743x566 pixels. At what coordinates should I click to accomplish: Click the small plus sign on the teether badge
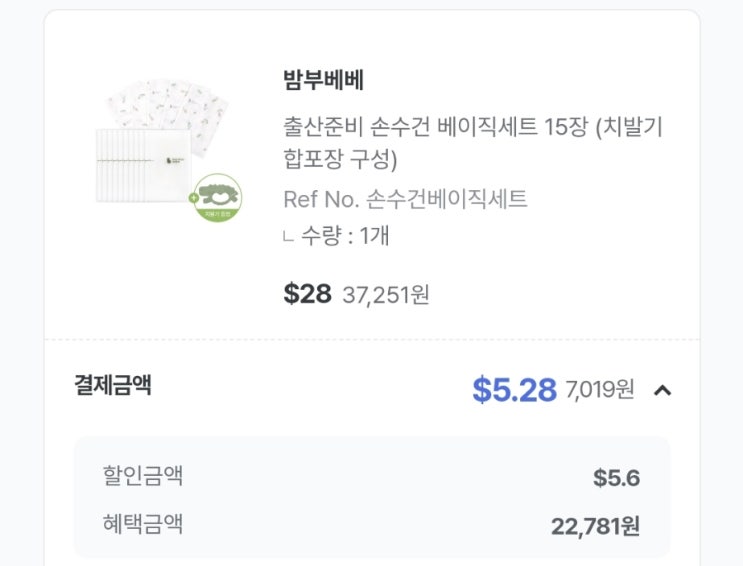click(194, 198)
